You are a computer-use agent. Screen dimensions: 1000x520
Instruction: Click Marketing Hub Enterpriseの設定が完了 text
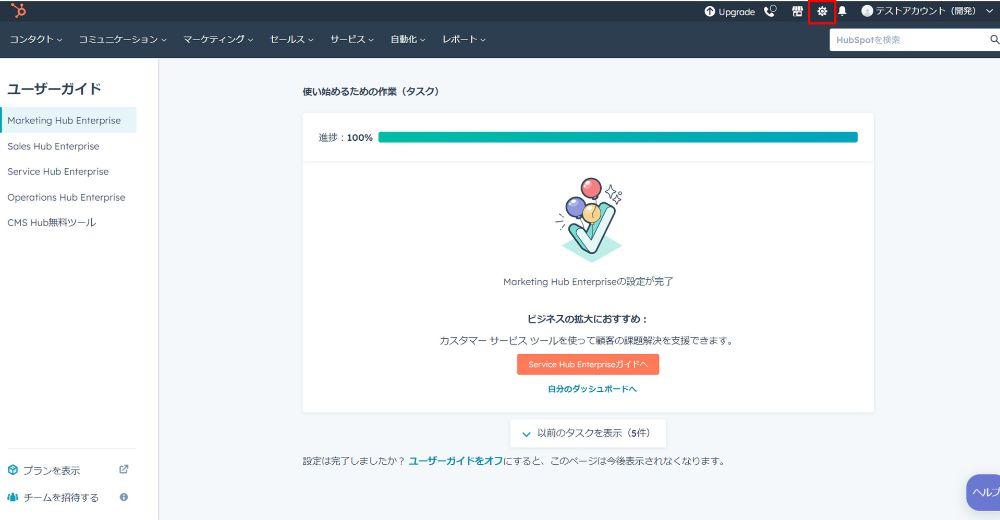pos(588,281)
